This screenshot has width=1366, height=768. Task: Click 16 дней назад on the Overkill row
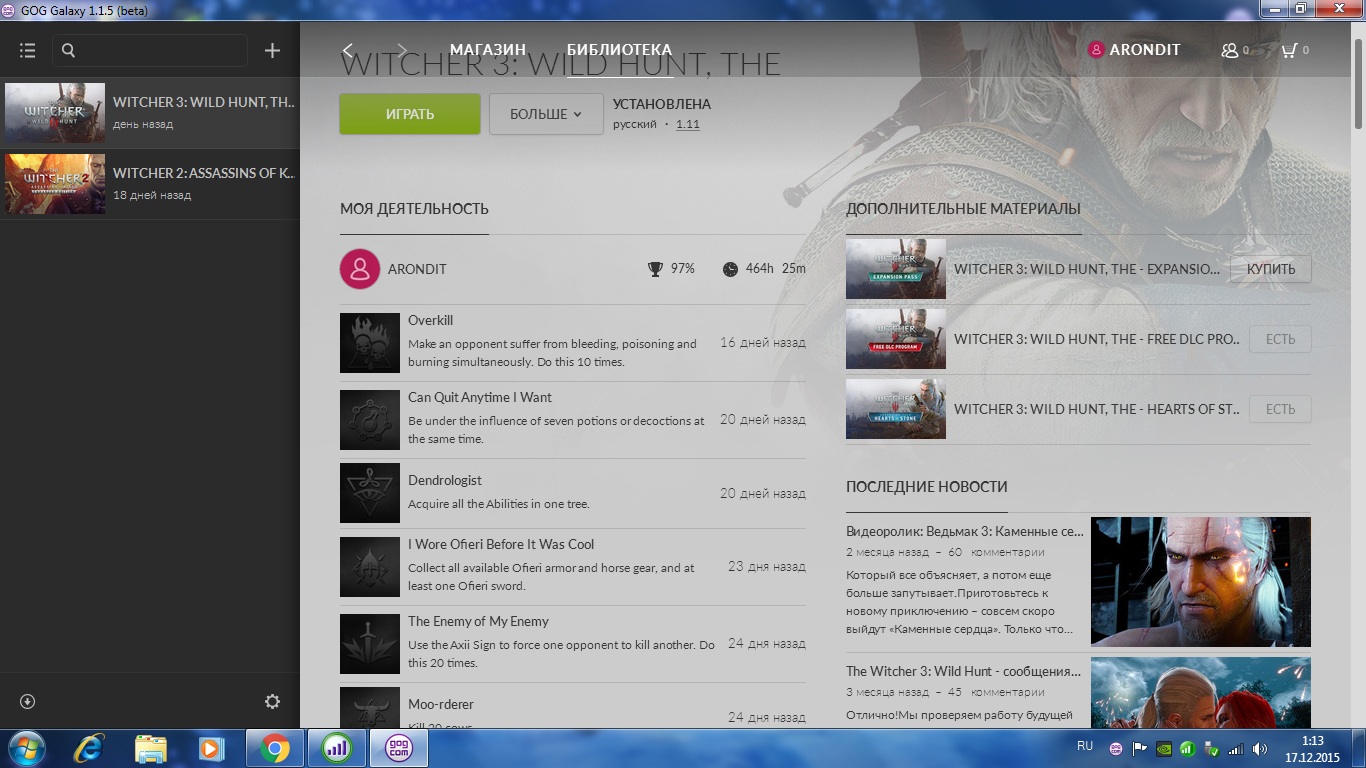point(763,343)
